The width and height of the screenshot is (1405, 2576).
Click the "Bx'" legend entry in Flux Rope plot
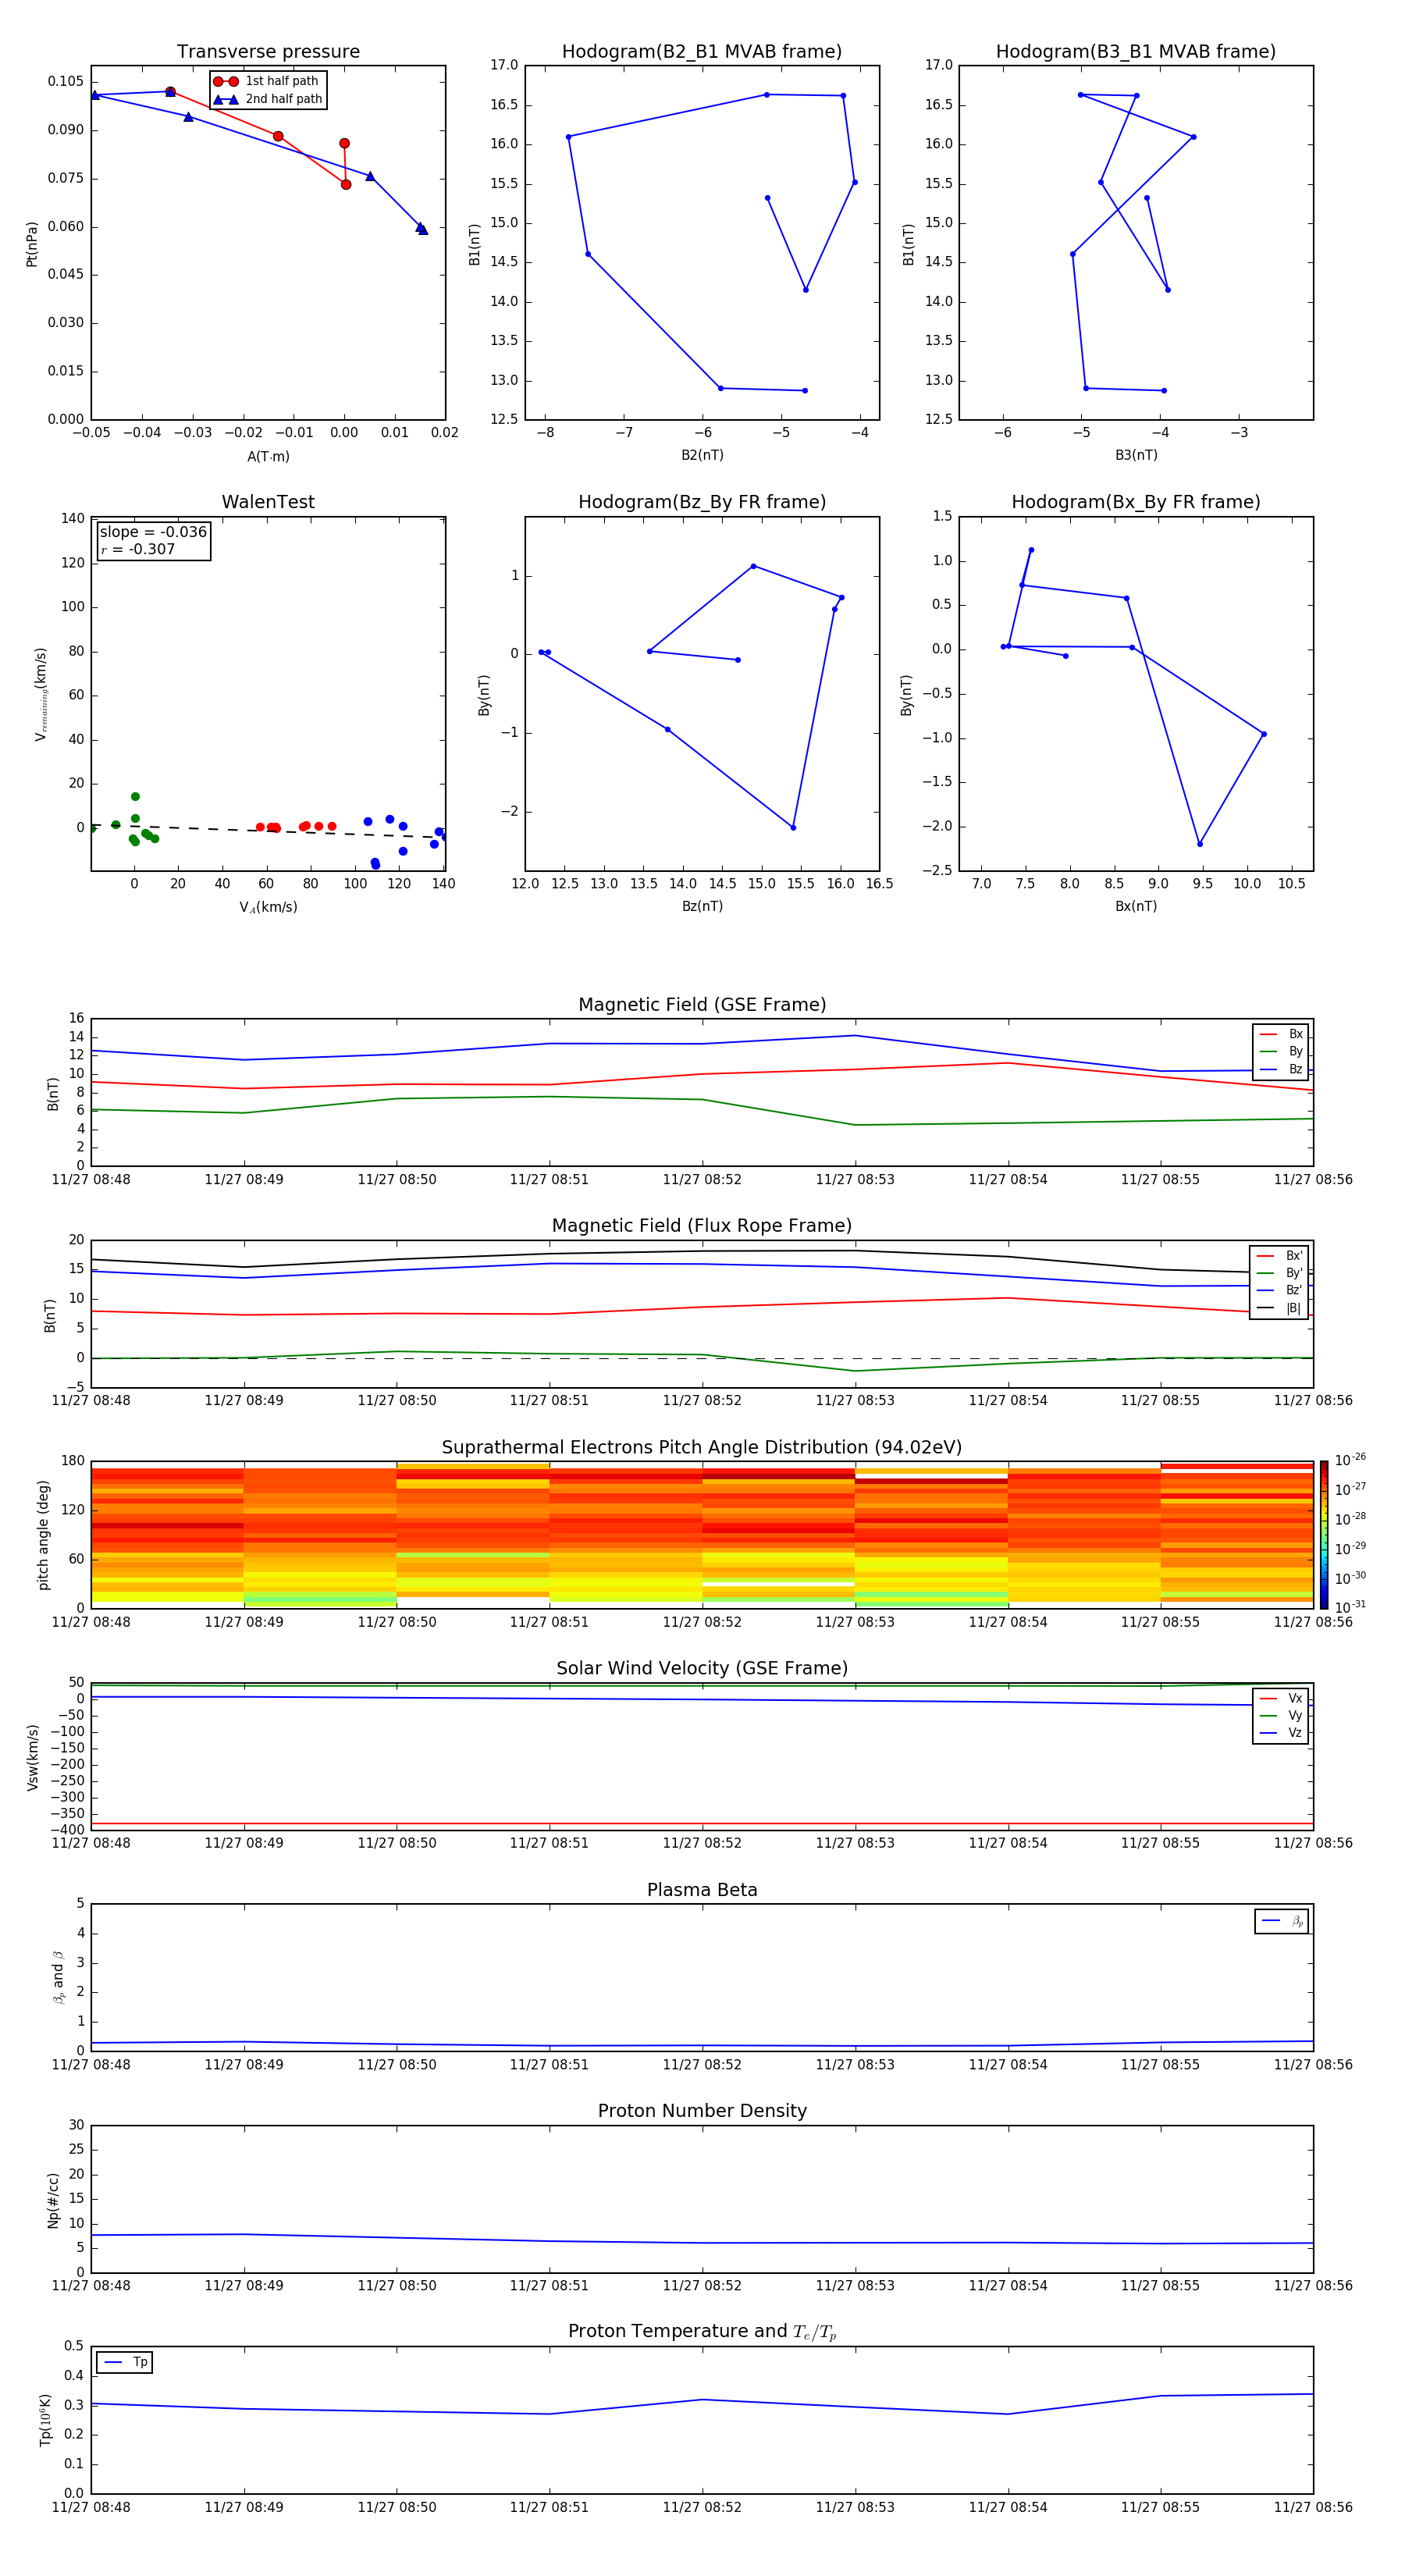pyautogui.click(x=1279, y=1256)
